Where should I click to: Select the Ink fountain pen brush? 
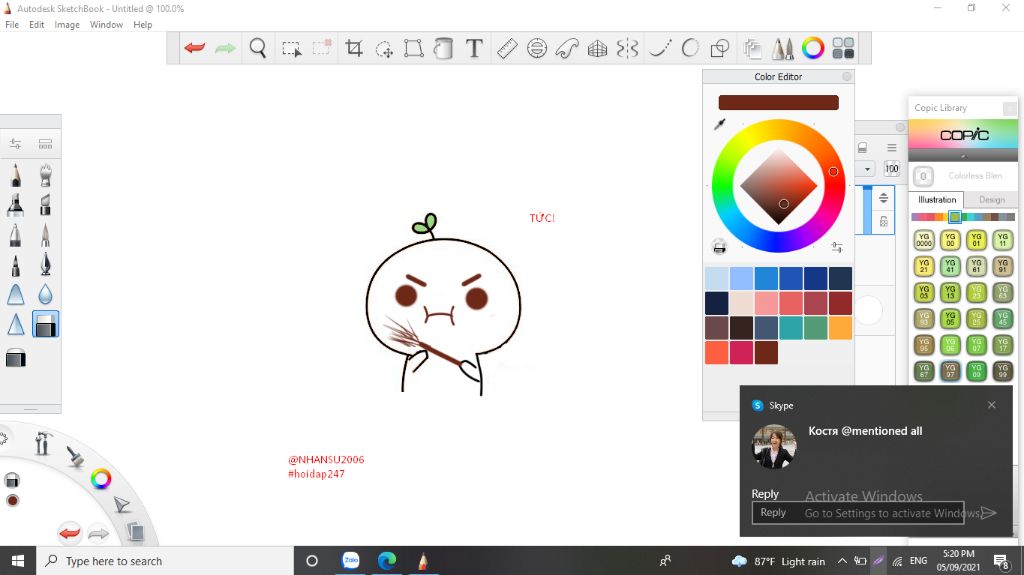pos(45,264)
